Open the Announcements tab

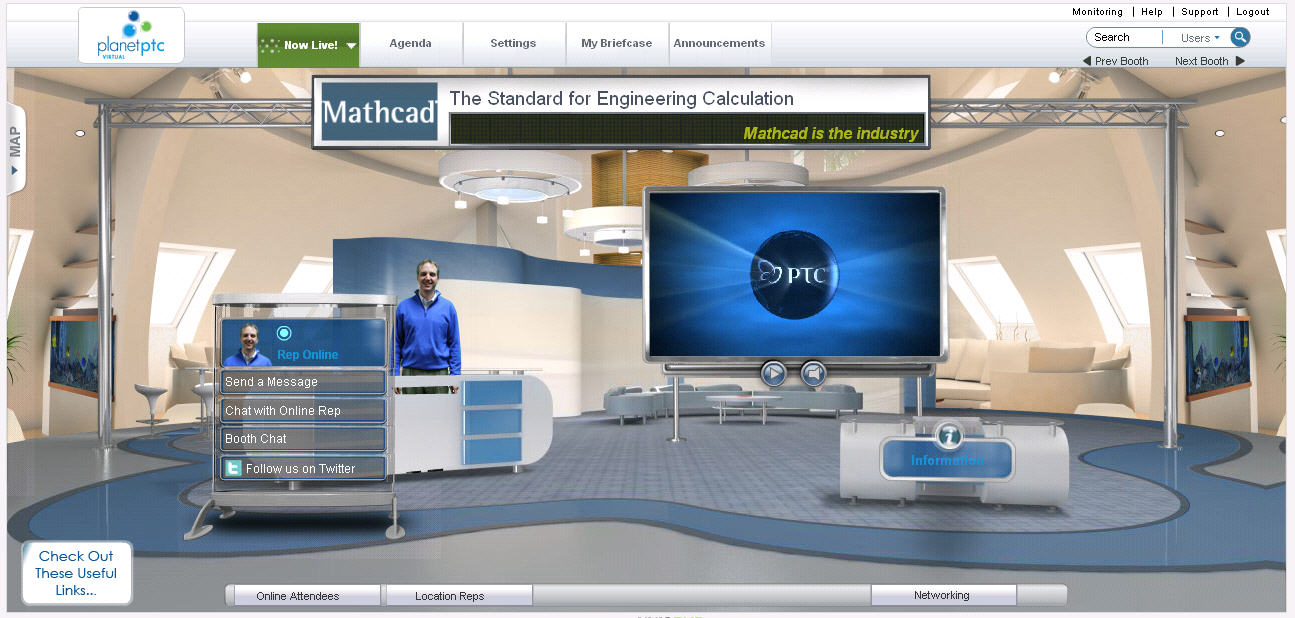point(719,44)
